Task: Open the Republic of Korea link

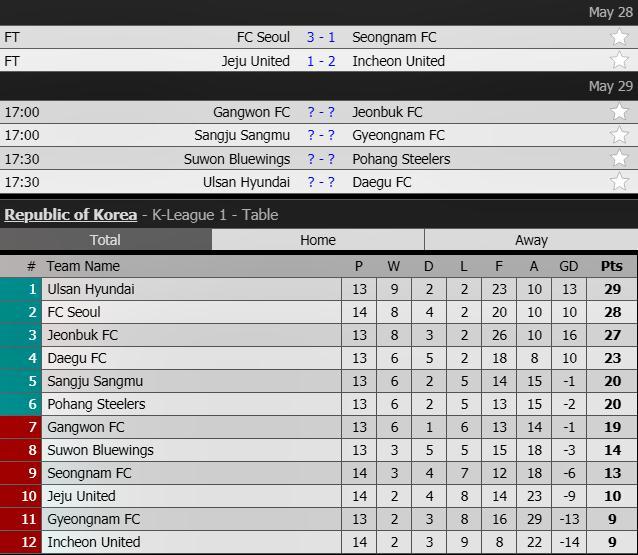Action: click(70, 214)
